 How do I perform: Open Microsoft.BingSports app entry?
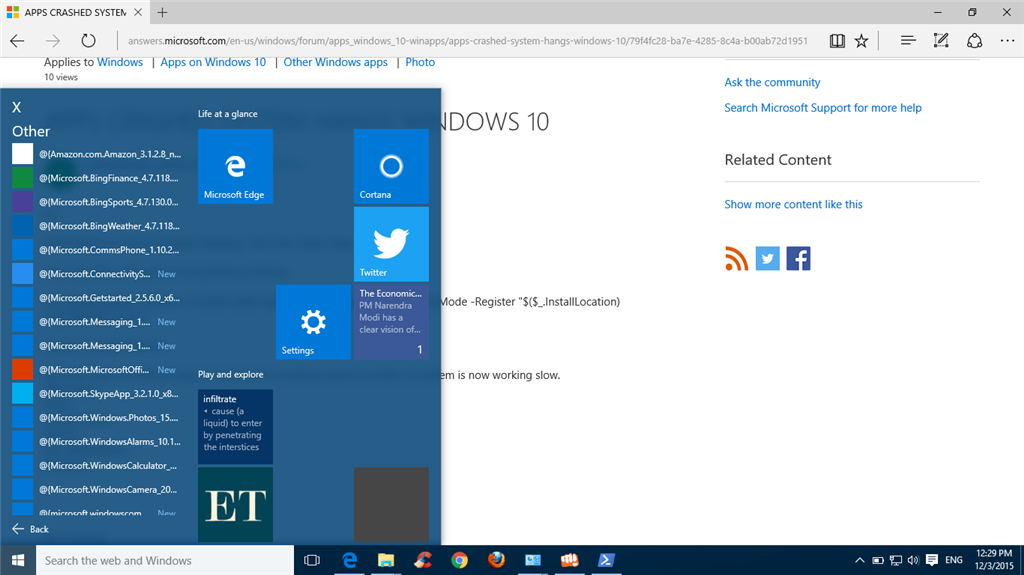(97, 202)
